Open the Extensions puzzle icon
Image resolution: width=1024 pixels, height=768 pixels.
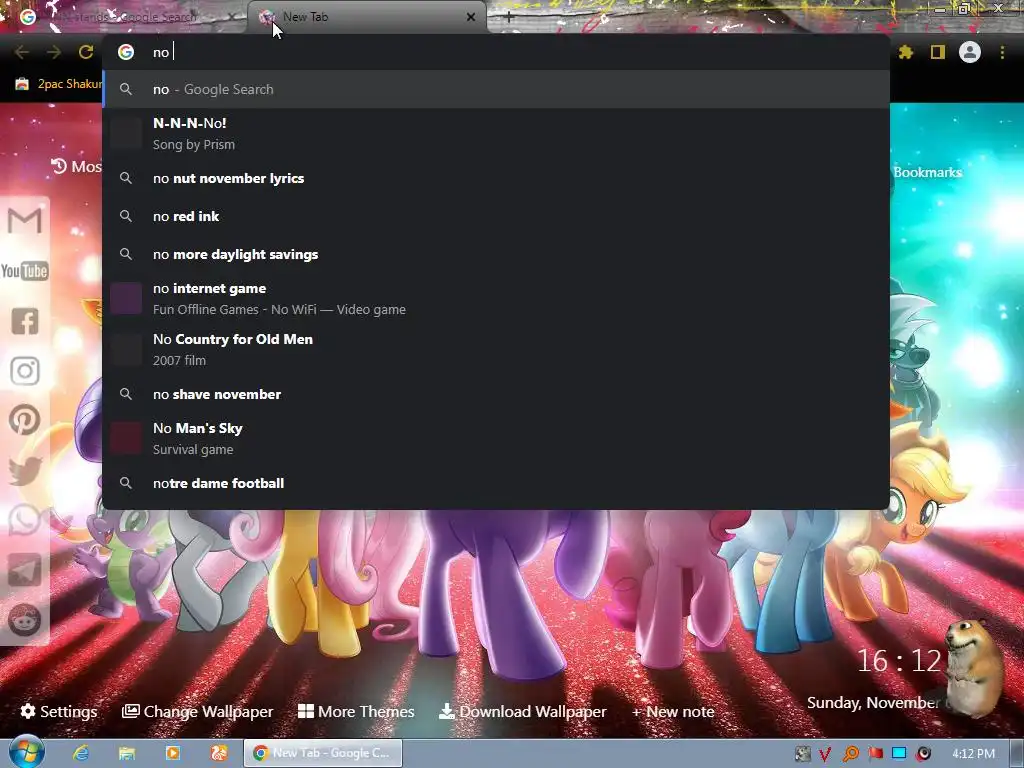[x=906, y=52]
